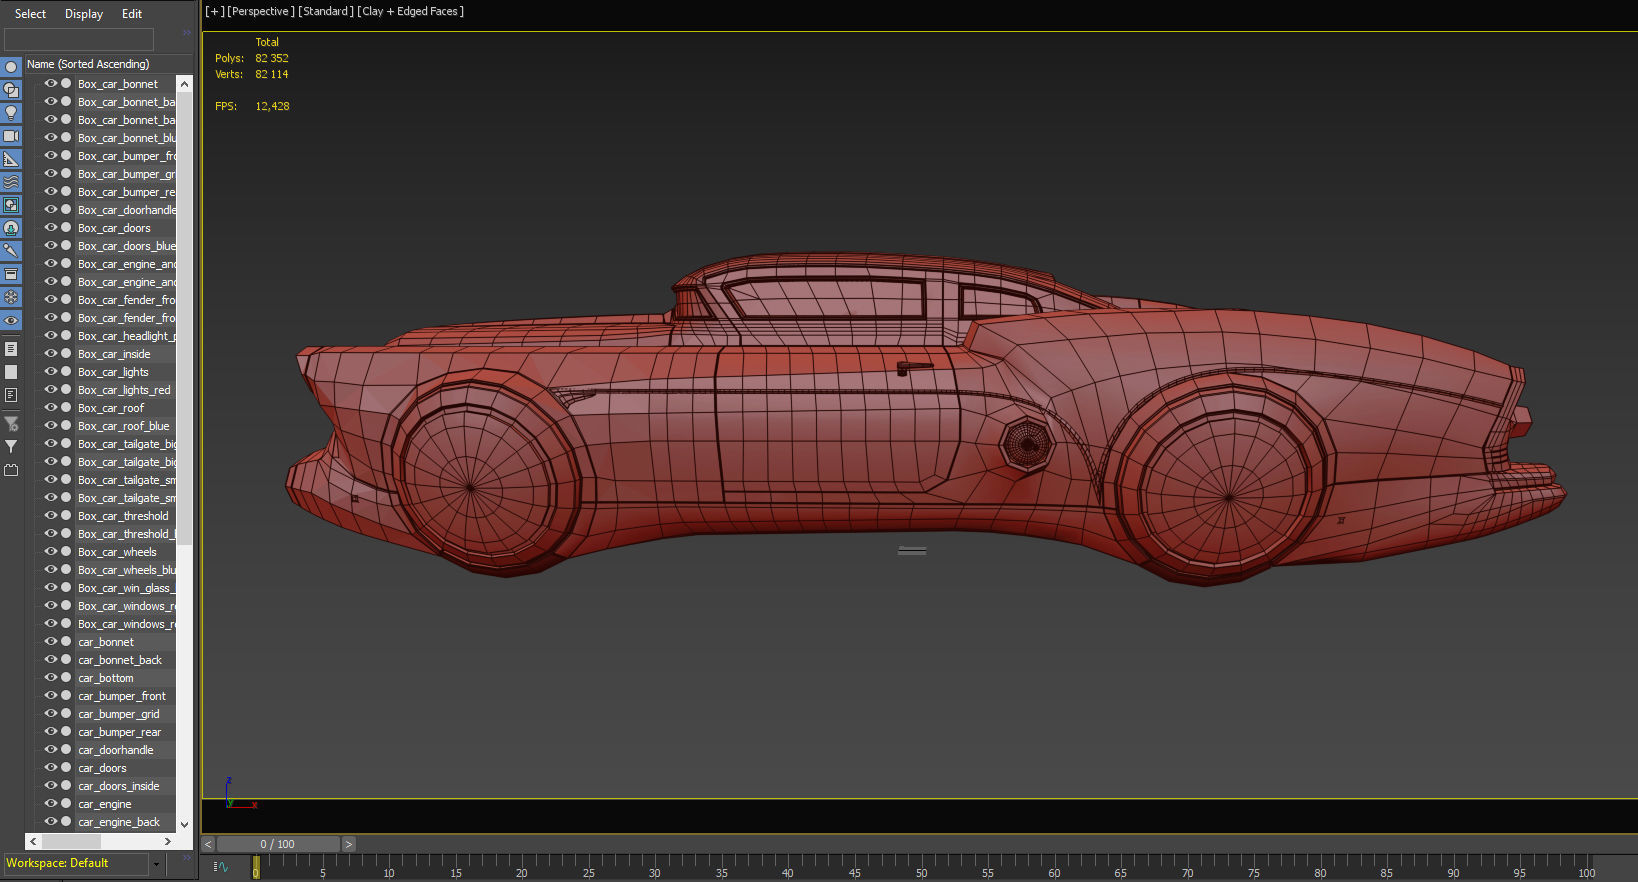Step time slider back with left arrow
The width and height of the screenshot is (1638, 882).
(209, 844)
